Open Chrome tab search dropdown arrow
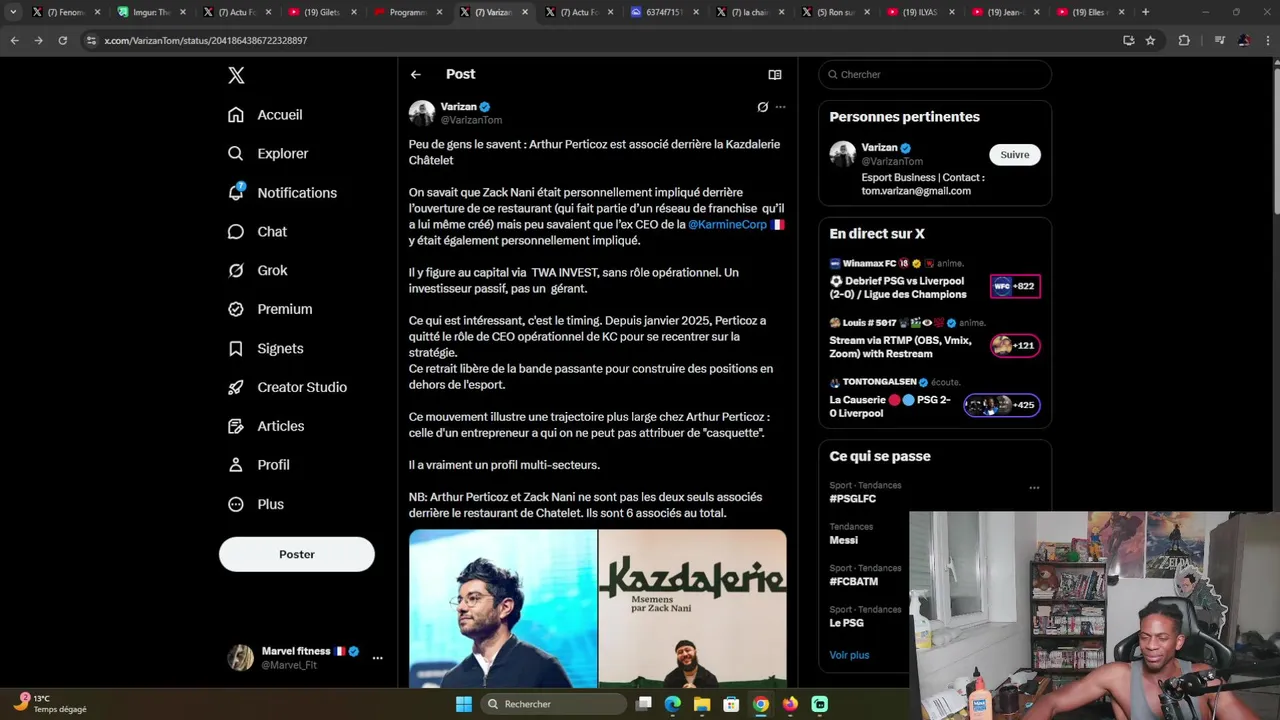1280x720 pixels. [13, 12]
